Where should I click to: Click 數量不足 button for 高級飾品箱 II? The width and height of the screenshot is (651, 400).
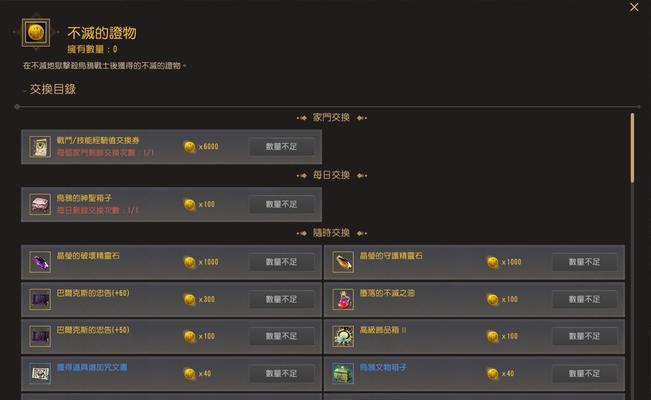click(x=585, y=336)
